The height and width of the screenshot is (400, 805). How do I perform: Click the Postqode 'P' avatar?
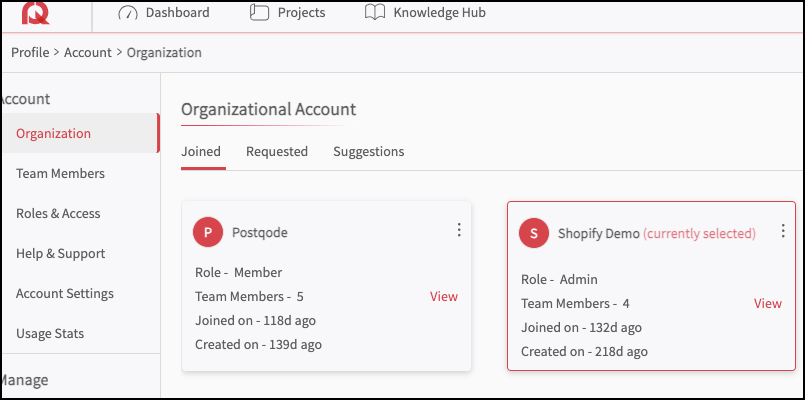point(208,232)
